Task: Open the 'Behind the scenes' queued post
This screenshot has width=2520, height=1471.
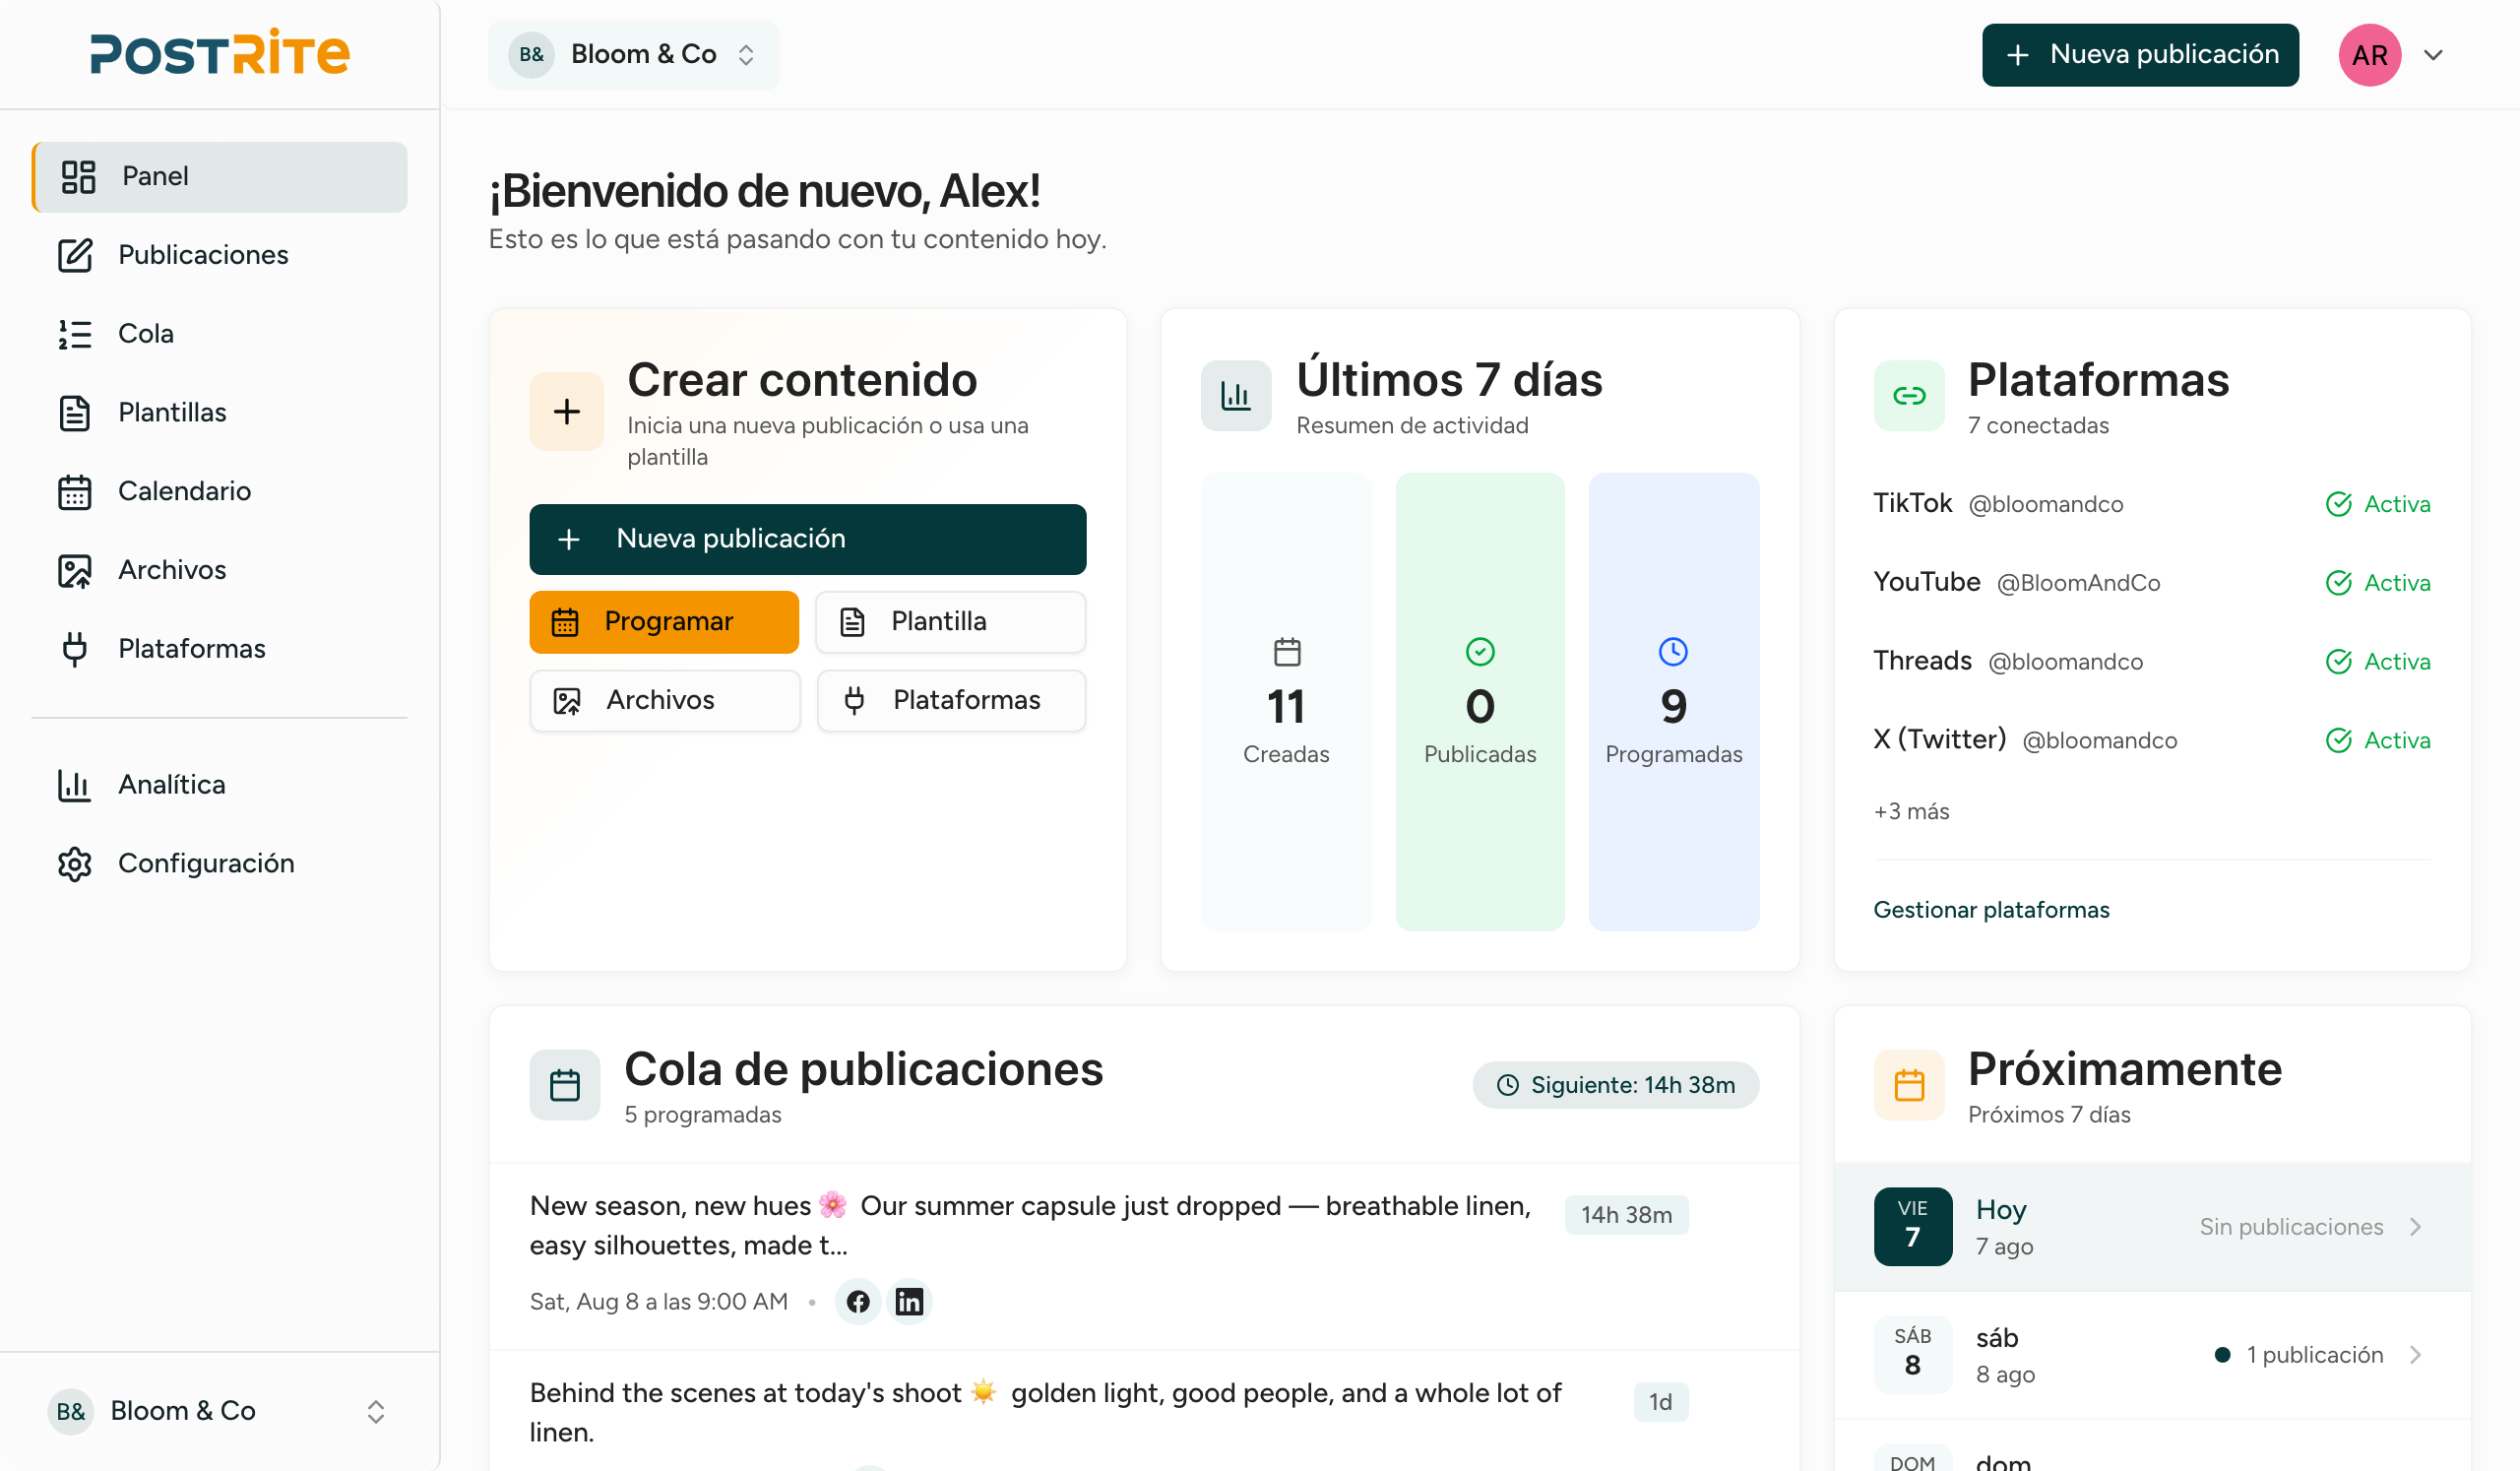Action: pos(1144,1412)
